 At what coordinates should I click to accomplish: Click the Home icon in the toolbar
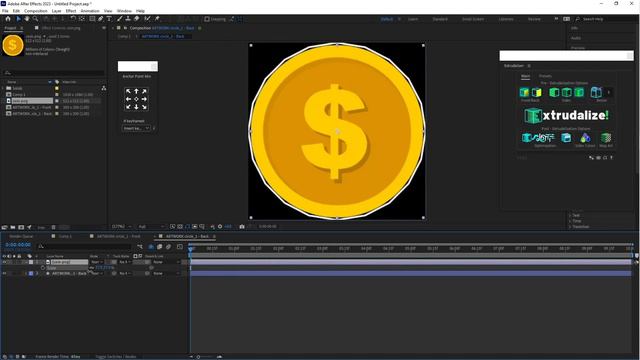coord(8,19)
